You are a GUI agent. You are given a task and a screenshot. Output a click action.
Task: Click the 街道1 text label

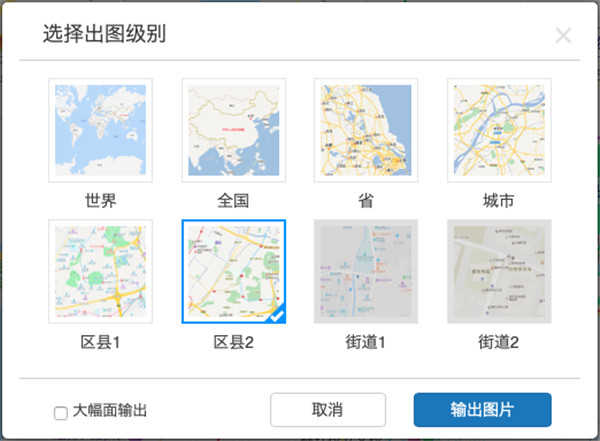(366, 342)
